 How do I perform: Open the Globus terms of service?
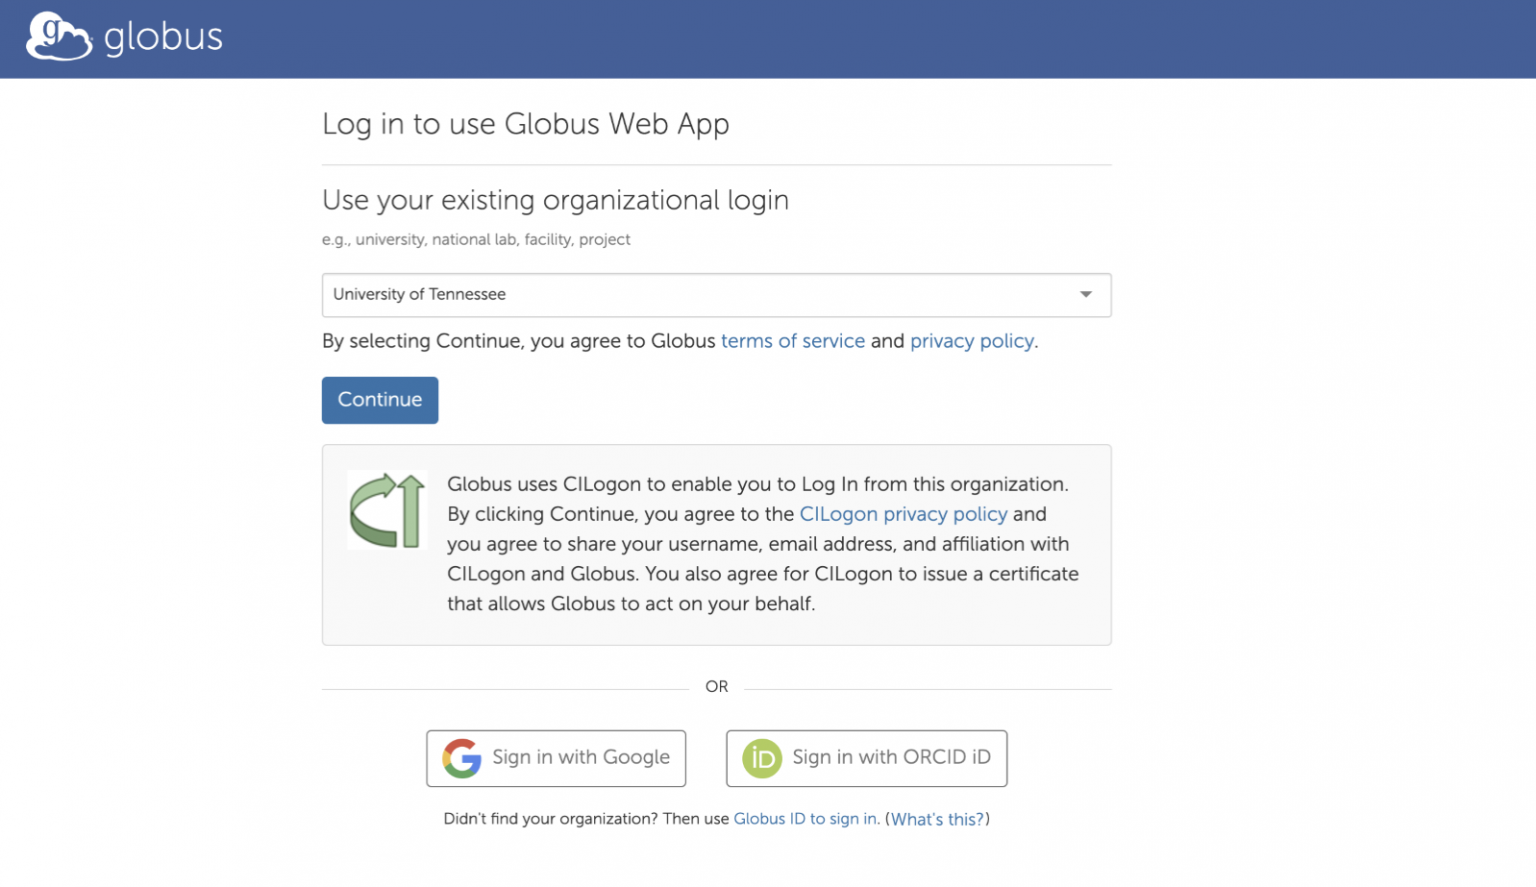[x=792, y=341]
